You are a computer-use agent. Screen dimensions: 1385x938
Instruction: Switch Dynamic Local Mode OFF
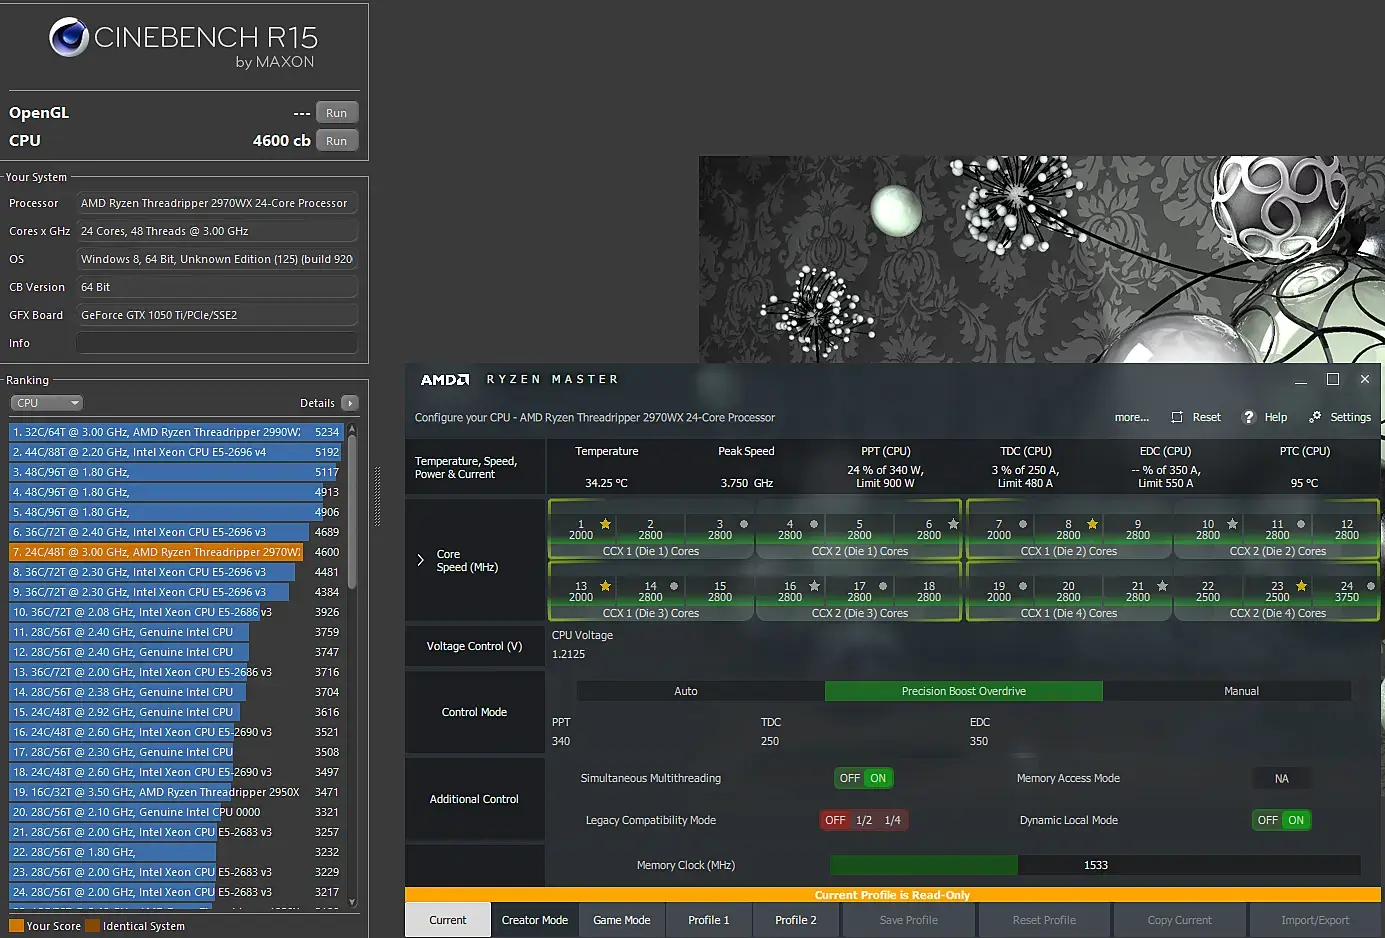click(1268, 820)
